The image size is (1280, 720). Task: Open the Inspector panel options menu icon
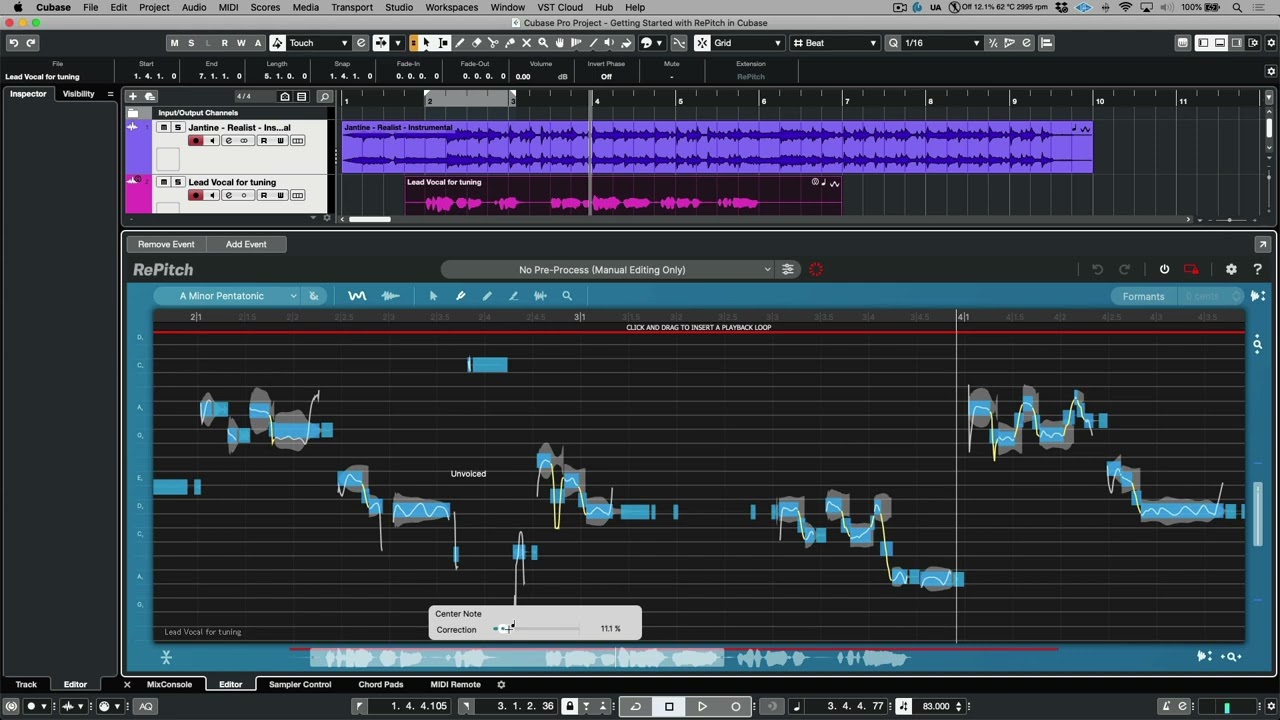tap(110, 94)
